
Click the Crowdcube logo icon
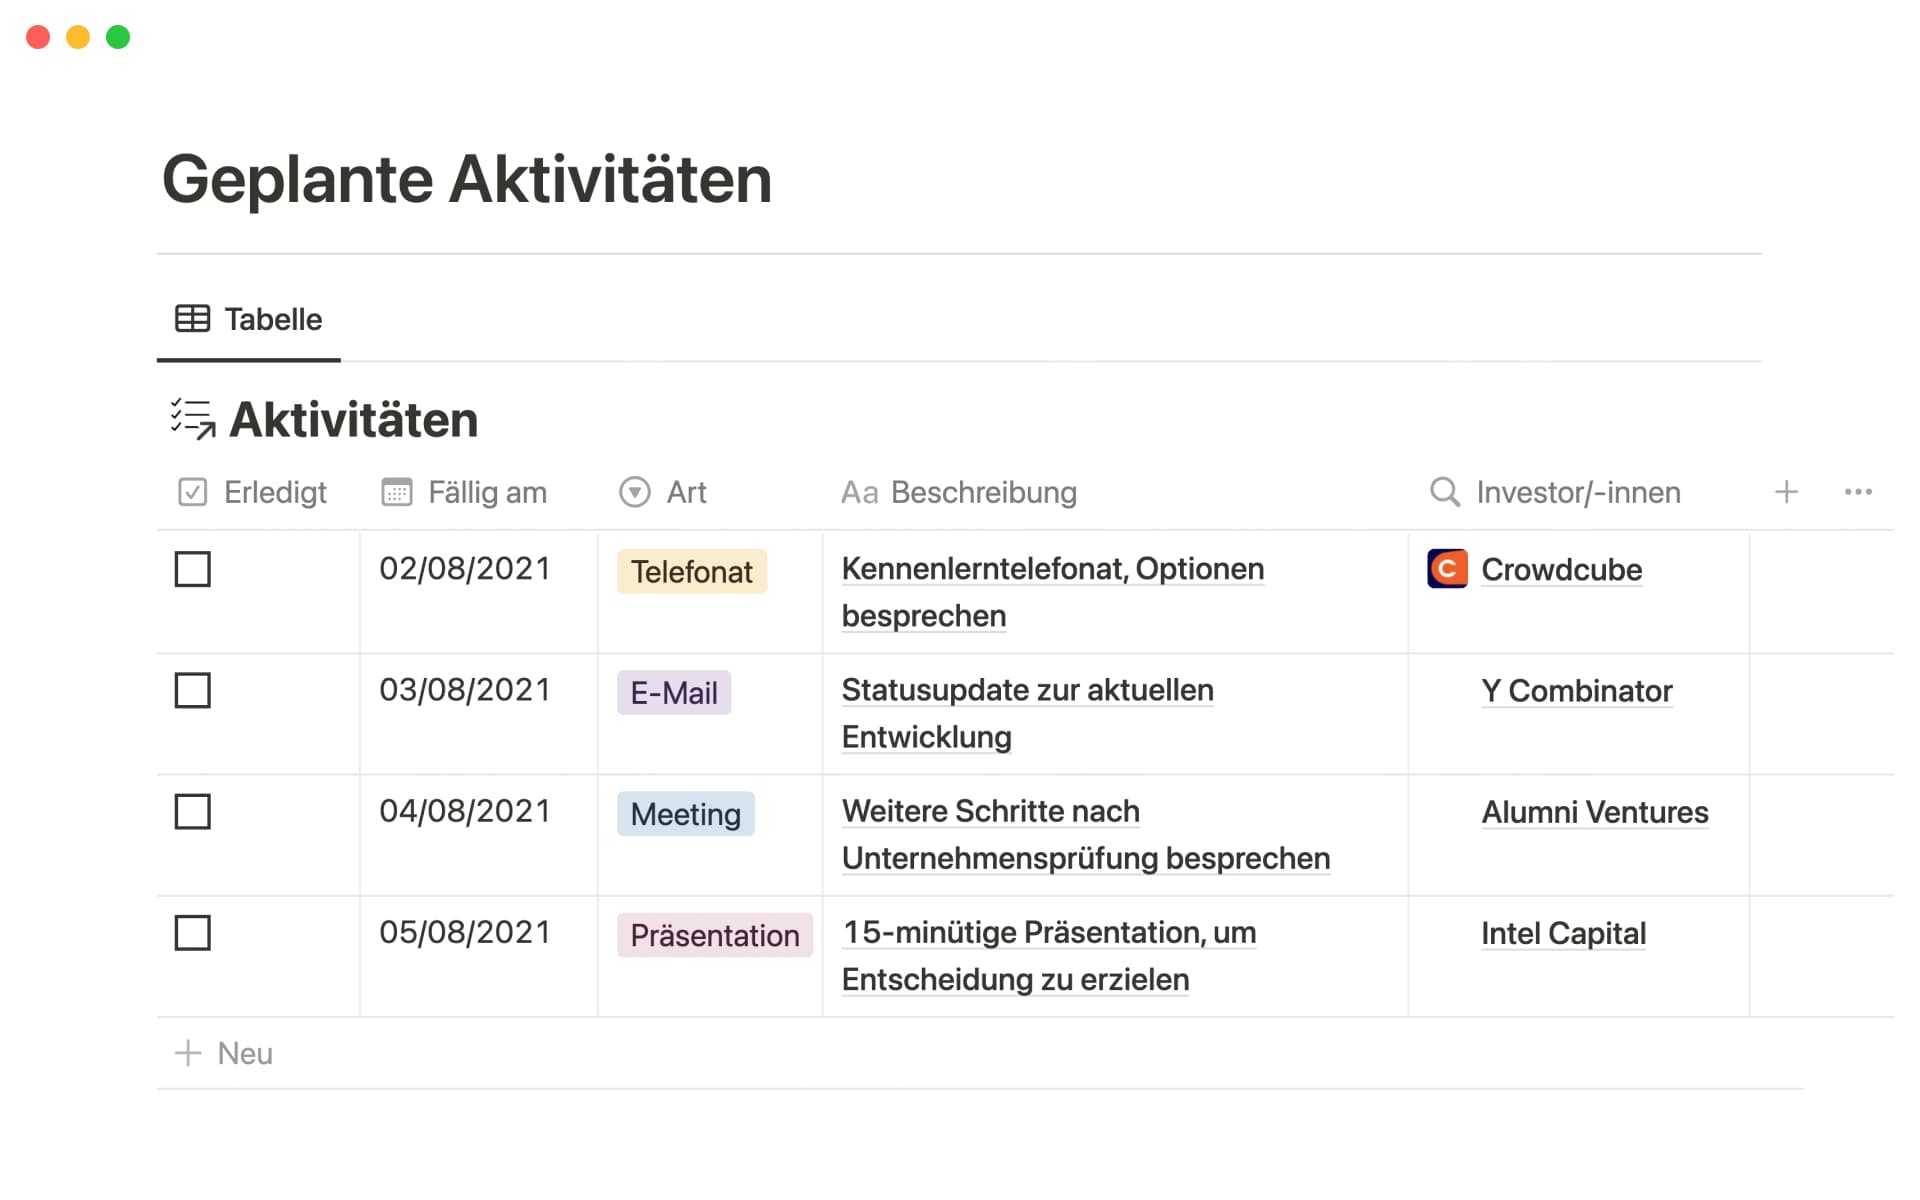tap(1446, 569)
